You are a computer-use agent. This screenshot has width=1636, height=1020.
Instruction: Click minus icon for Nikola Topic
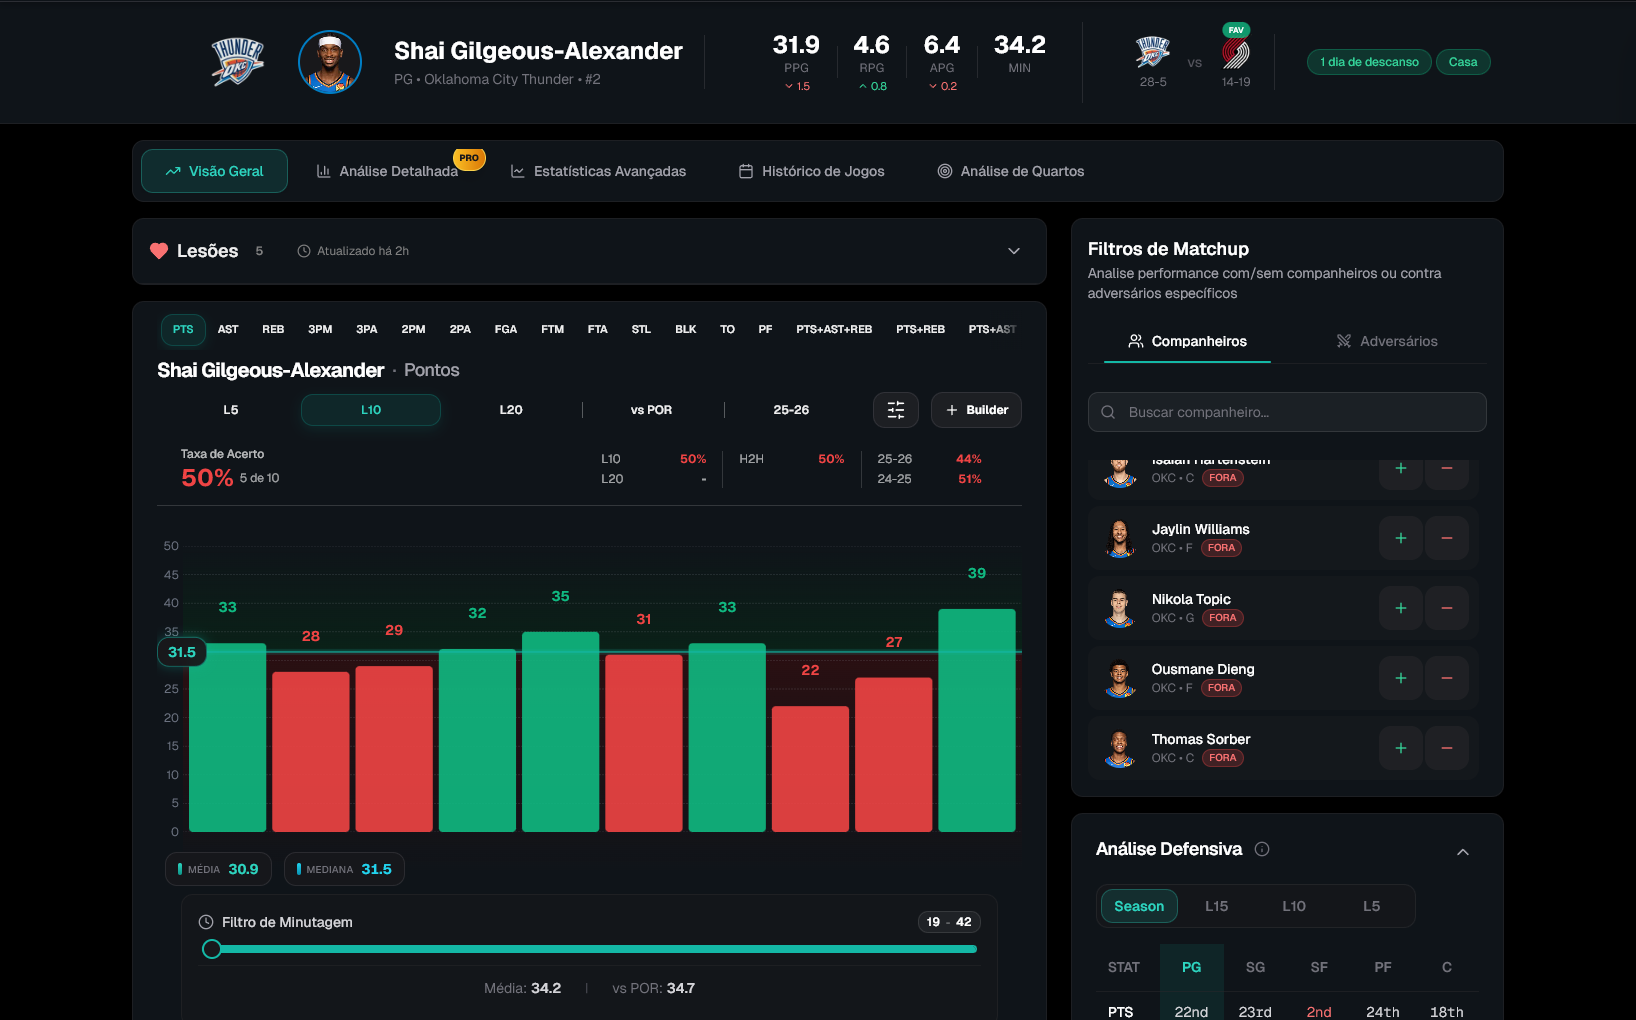tap(1446, 608)
